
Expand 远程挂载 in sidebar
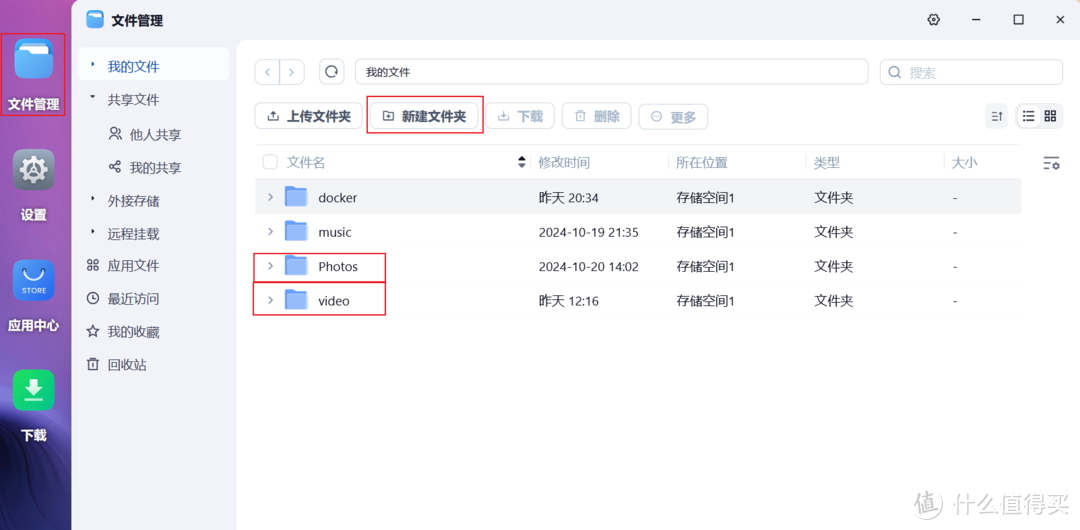click(x=92, y=232)
